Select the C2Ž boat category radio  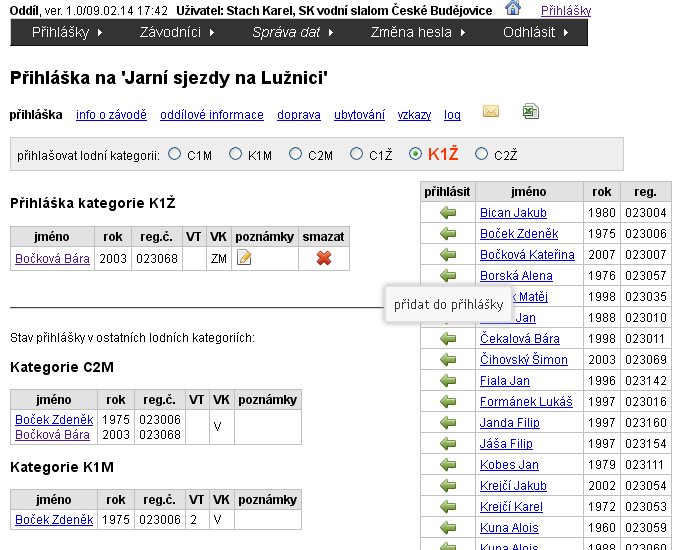pos(482,154)
